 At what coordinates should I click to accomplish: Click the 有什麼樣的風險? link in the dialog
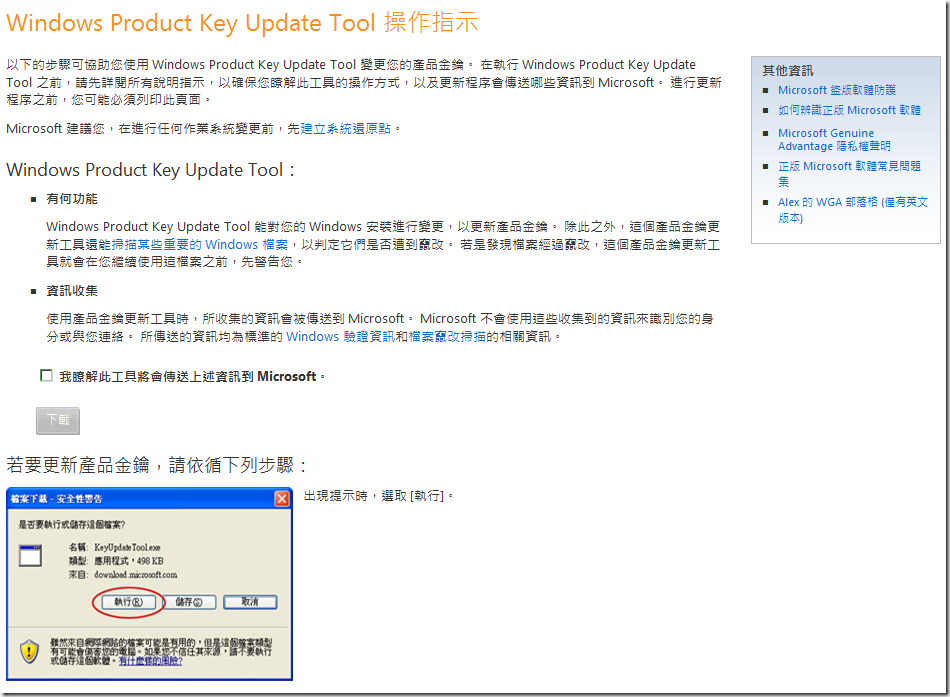pos(150,661)
